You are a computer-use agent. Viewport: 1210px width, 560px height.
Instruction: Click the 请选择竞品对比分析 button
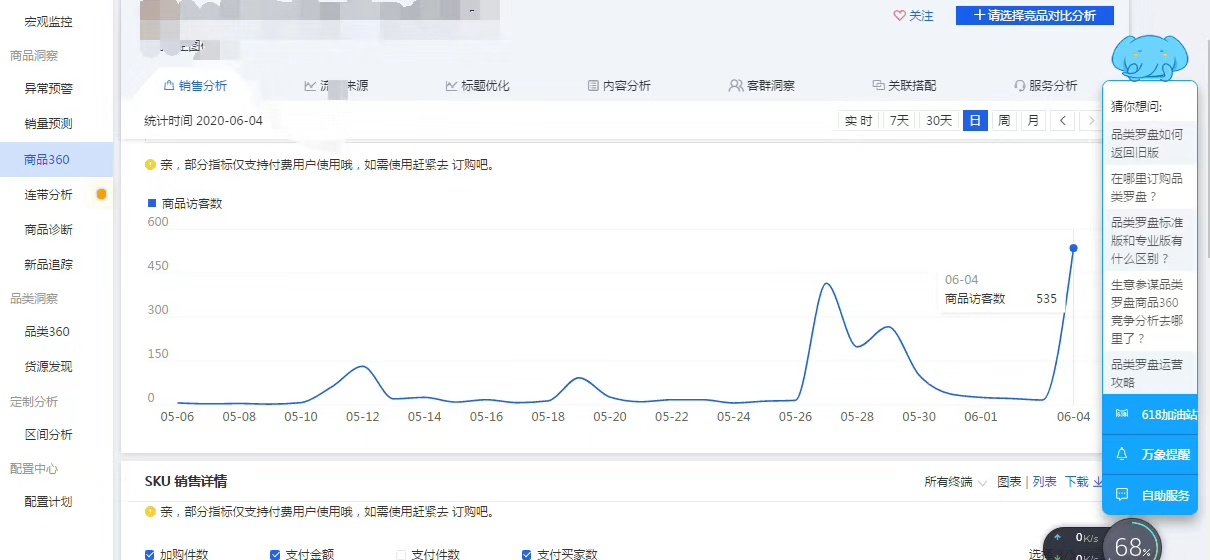point(1035,15)
